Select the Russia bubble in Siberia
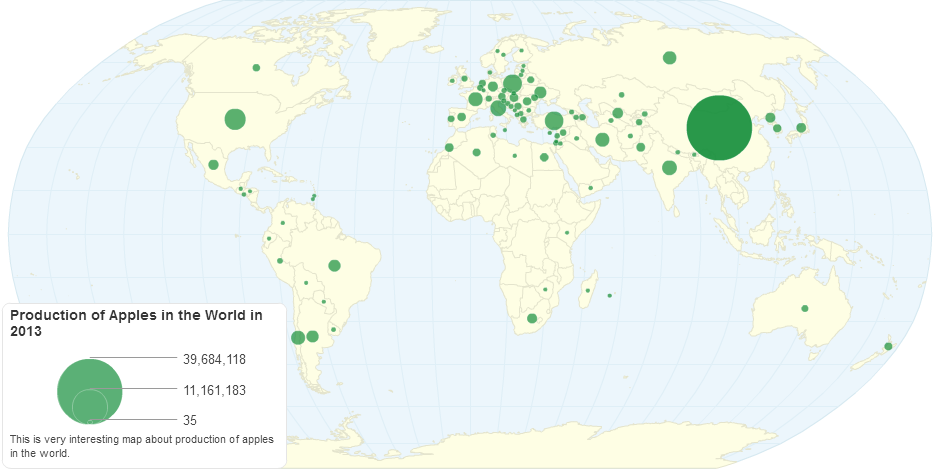940x469 pixels. pos(669,57)
